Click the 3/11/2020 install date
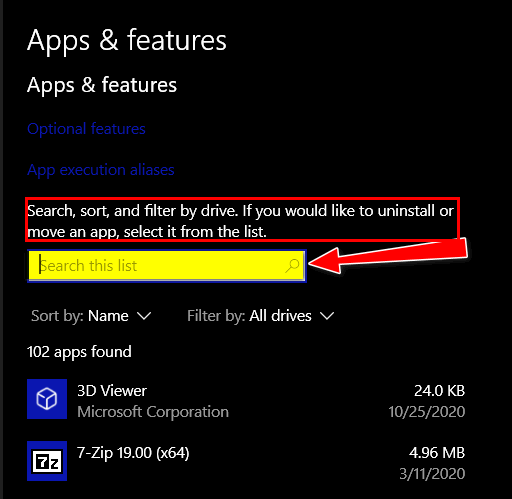The width and height of the screenshot is (512, 499). (x=432, y=474)
